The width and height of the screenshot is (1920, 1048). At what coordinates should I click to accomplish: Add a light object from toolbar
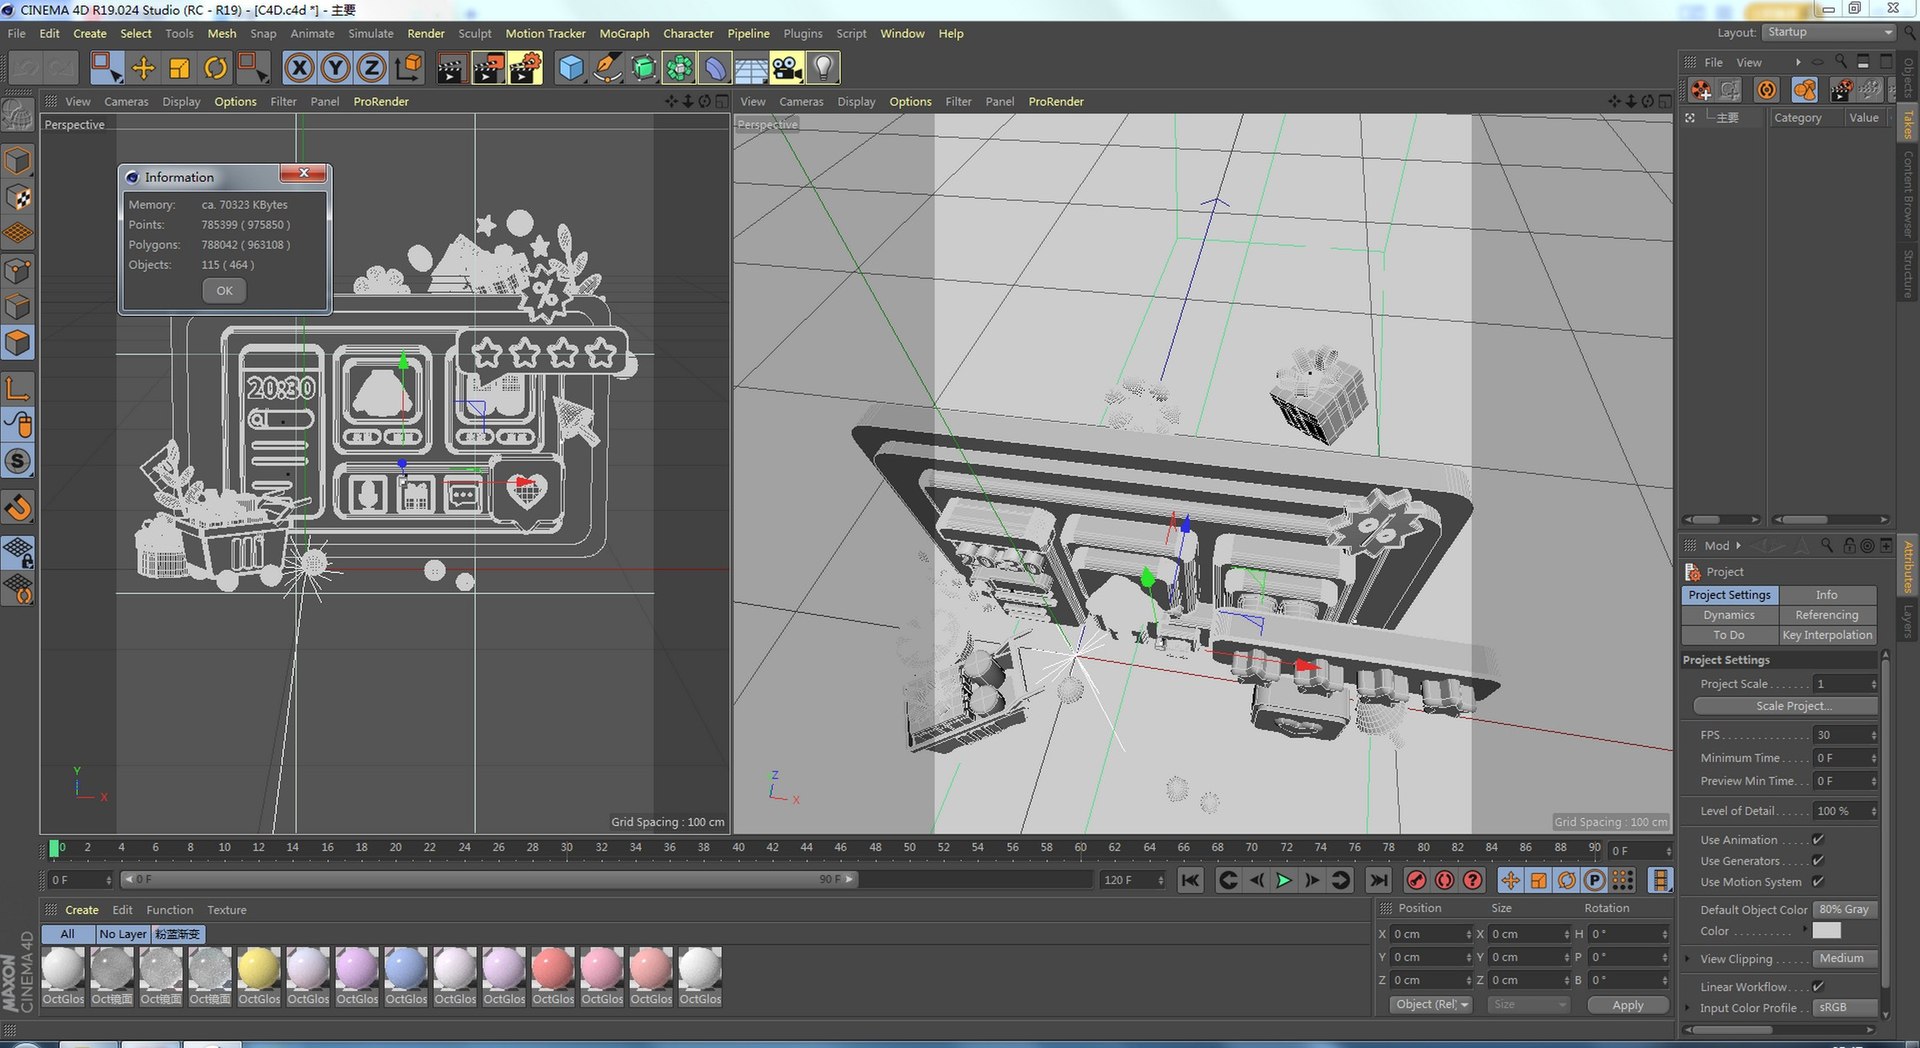823,68
